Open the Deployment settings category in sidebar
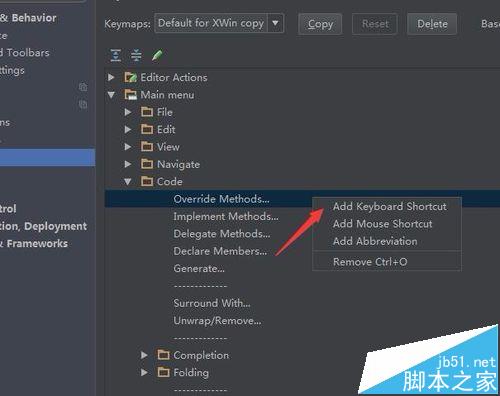Image resolution: width=500 pixels, height=396 pixels. pyautogui.click(x=43, y=226)
